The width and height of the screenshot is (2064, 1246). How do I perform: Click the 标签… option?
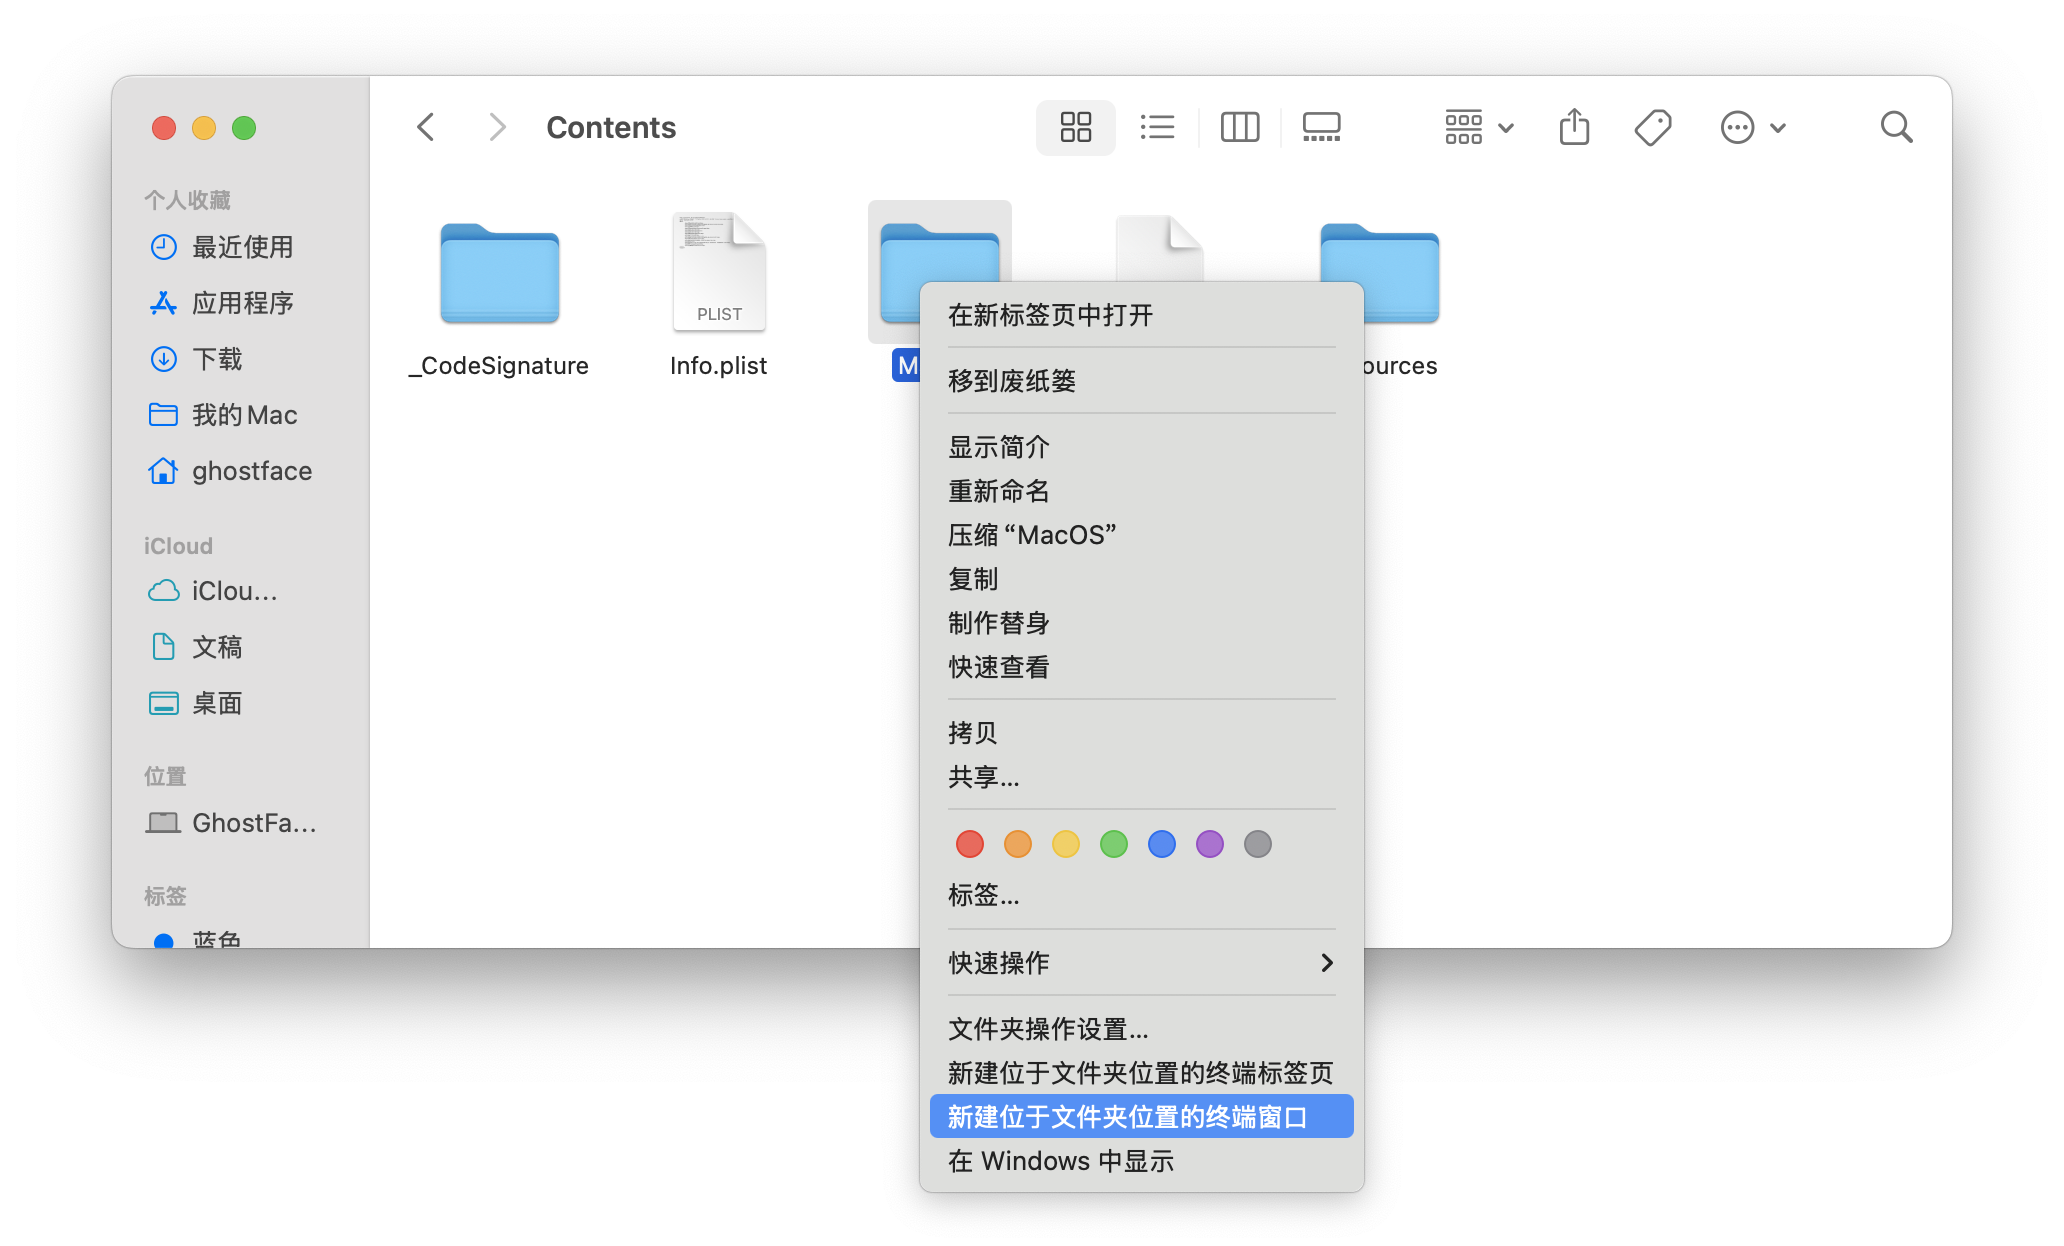(983, 895)
